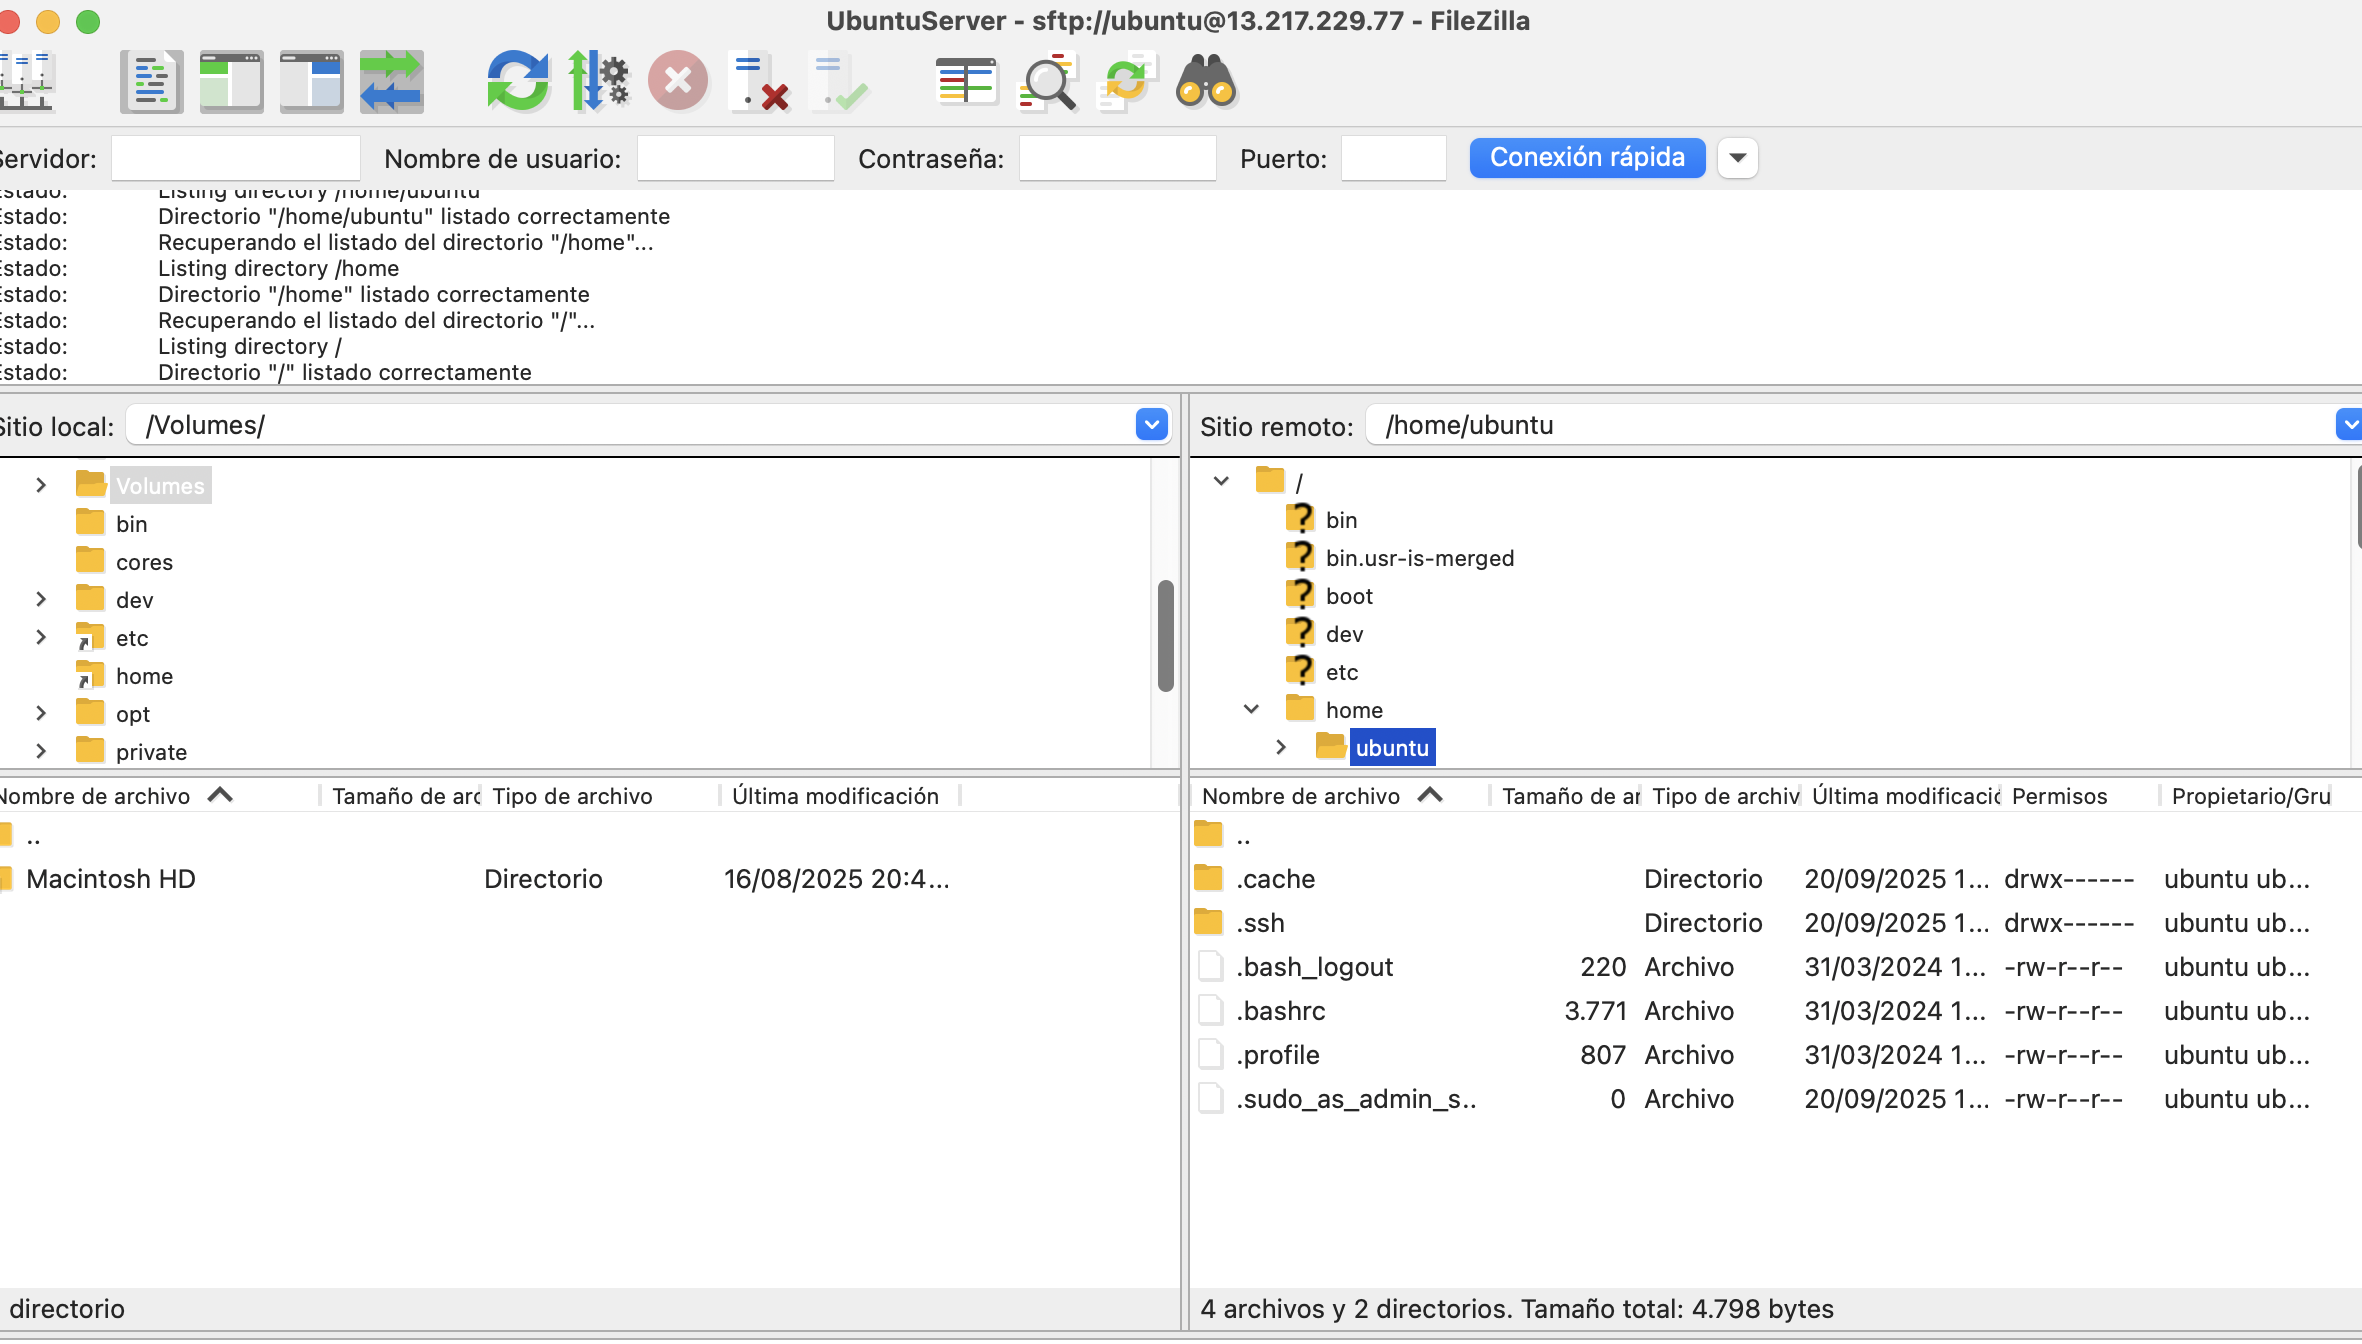Screen dimensions: 2362x1344
Task: Click the Conexión rápida button
Action: coord(1586,158)
